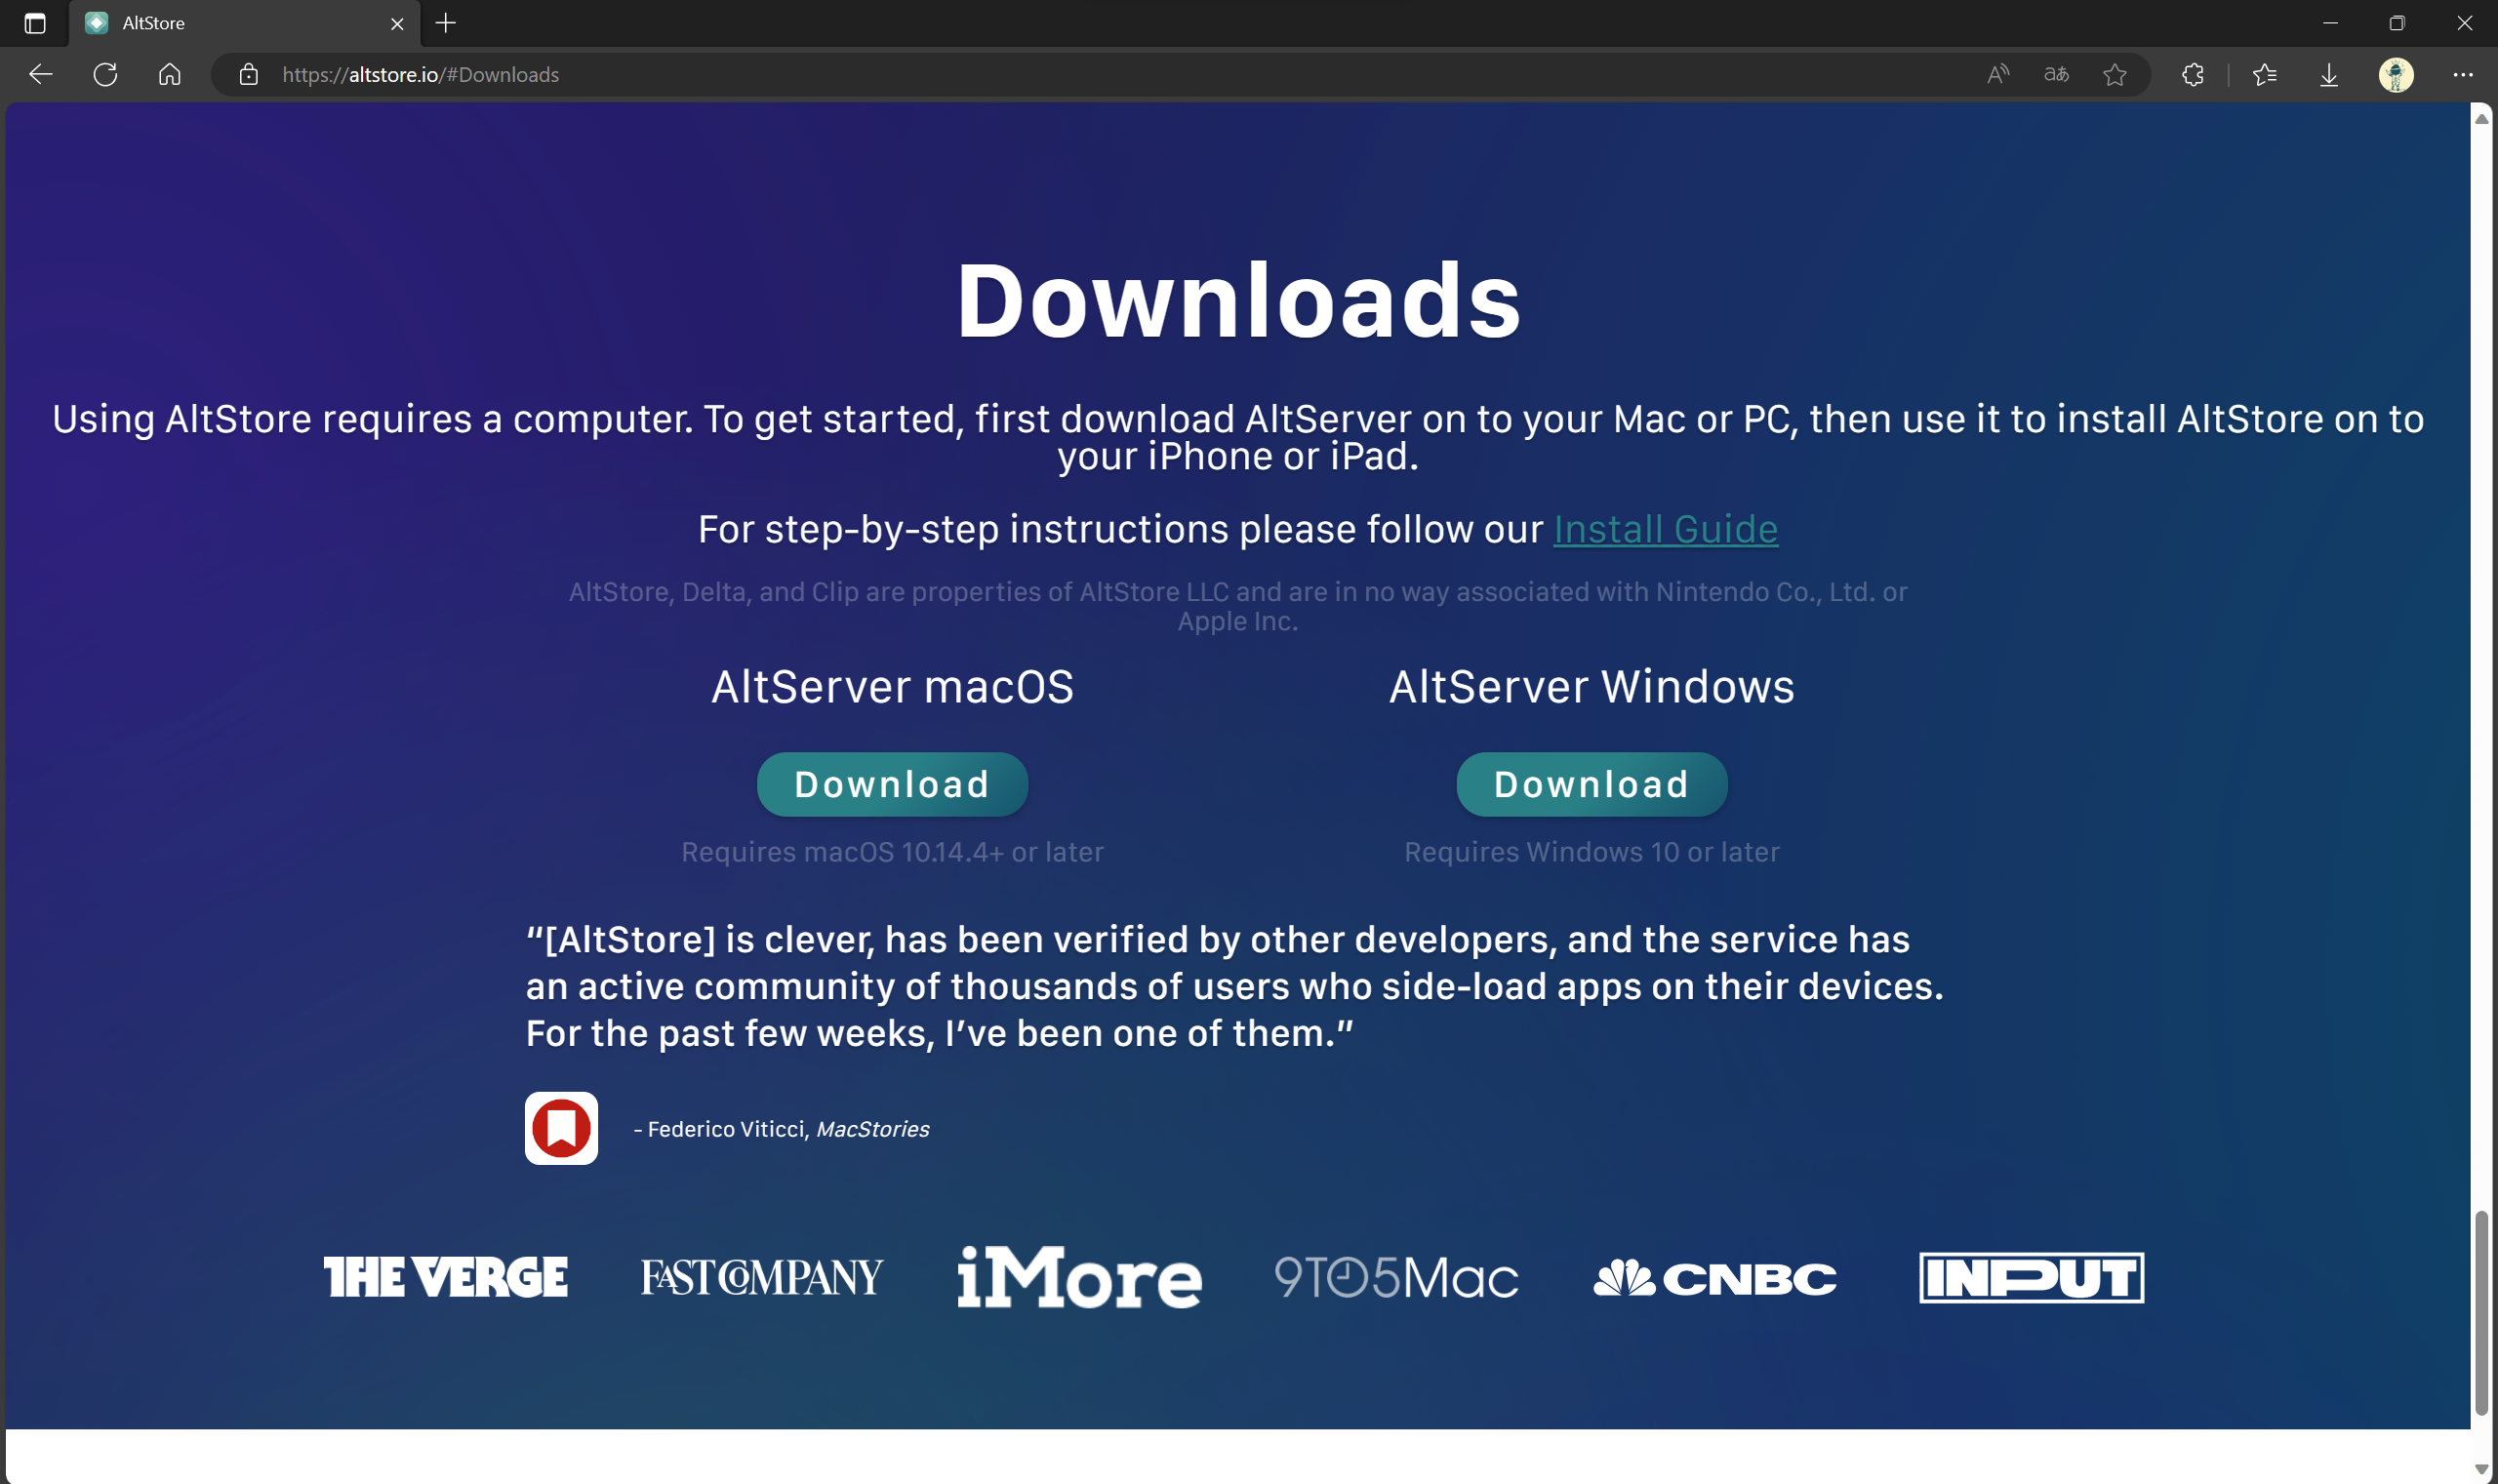
Task: Activate the Read aloud icon
Action: [1997, 75]
